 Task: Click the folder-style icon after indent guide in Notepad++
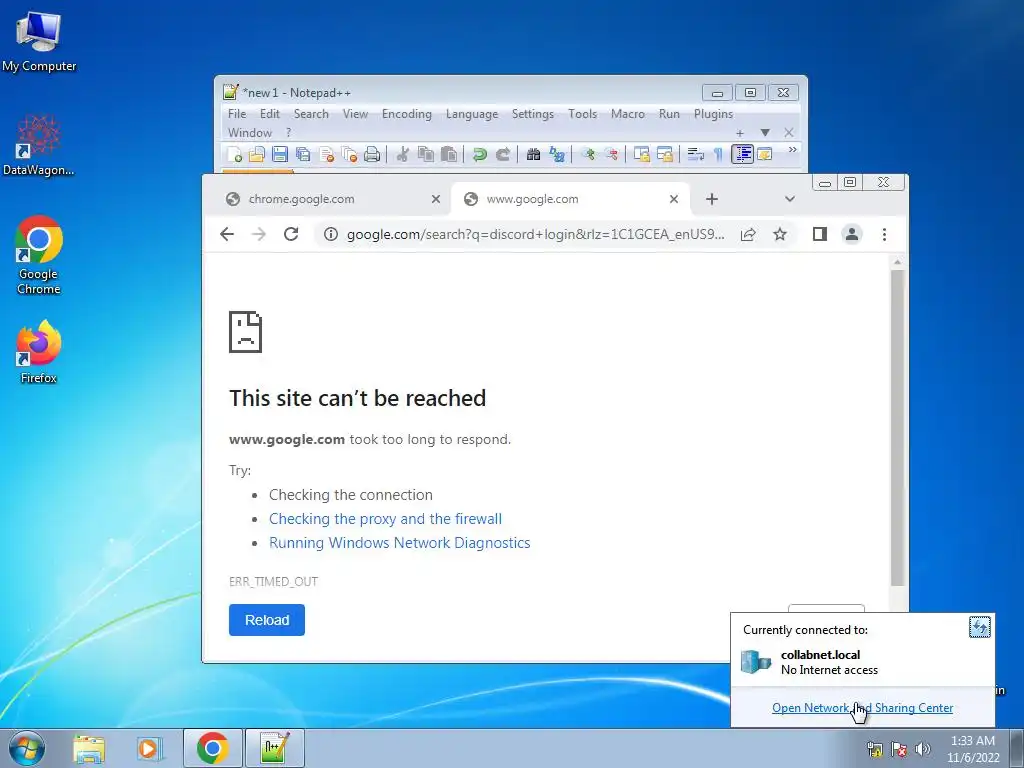(764, 154)
